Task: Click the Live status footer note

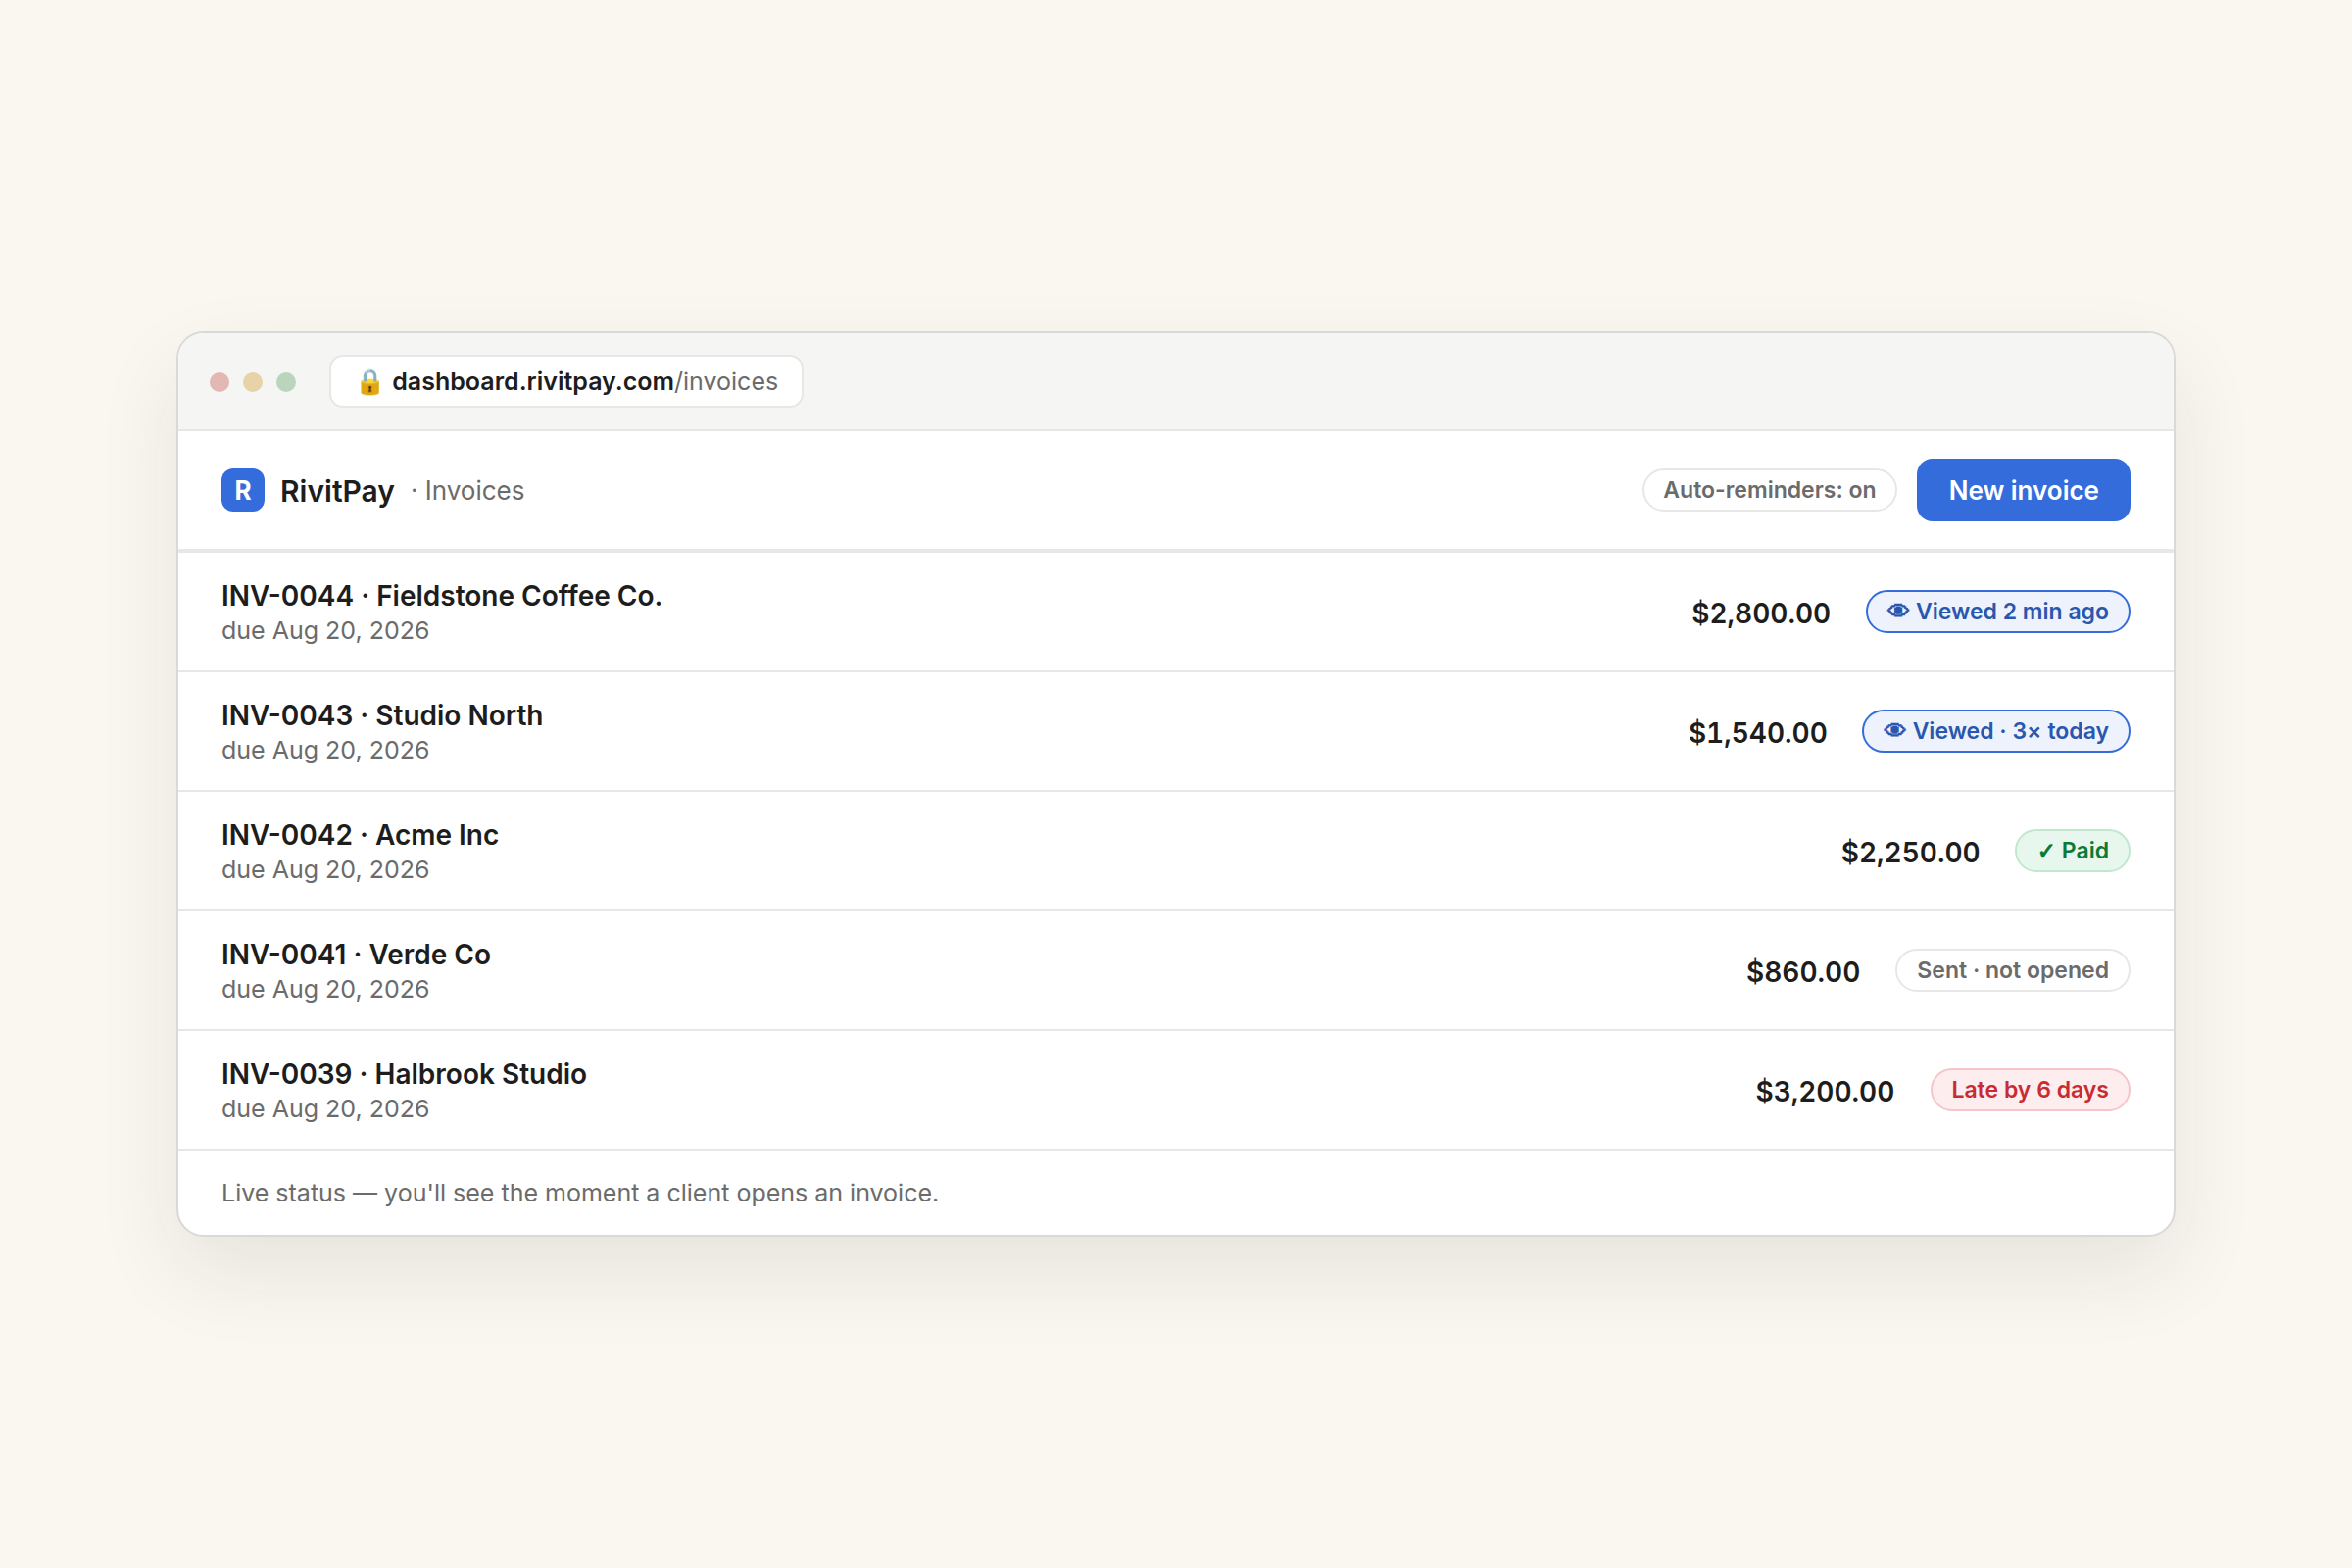Action: point(580,1193)
